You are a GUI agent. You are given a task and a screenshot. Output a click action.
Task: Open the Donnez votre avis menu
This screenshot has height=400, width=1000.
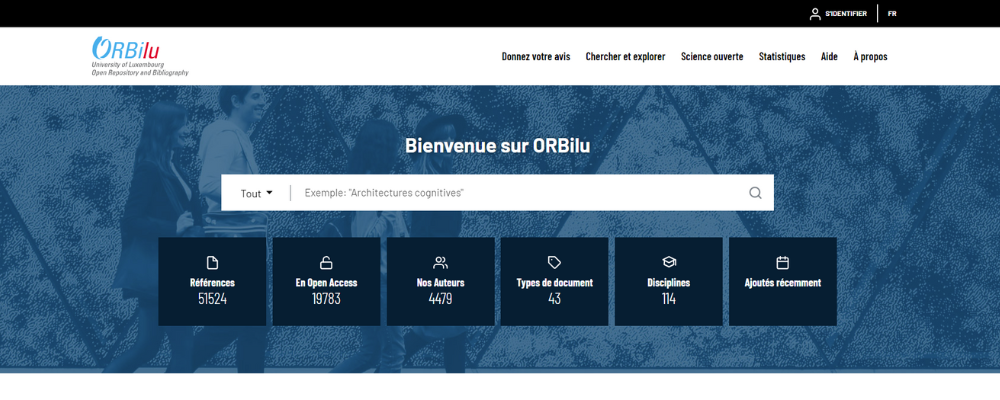536,56
